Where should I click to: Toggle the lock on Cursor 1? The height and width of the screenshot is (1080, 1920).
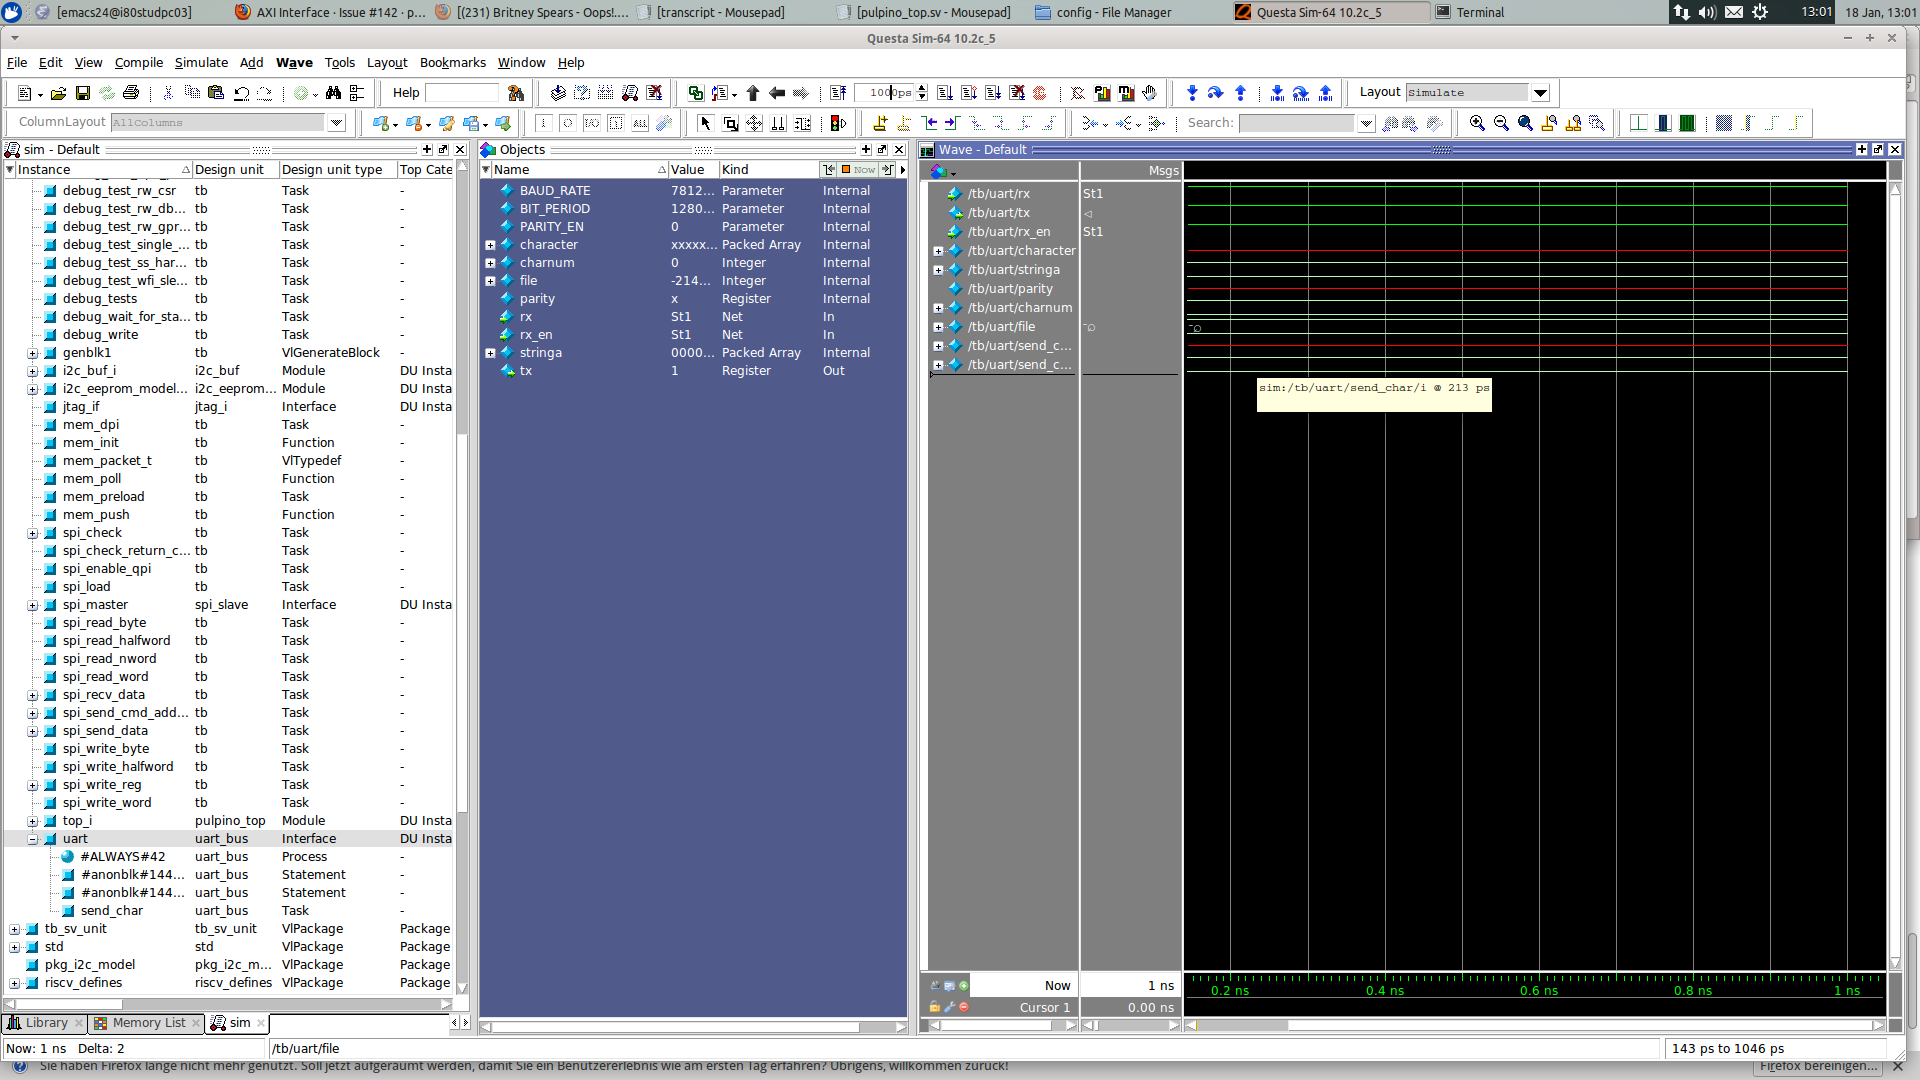936,1008
